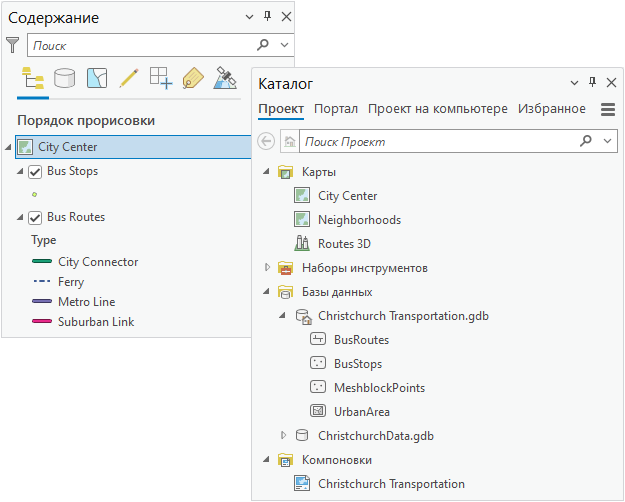The height and width of the screenshot is (502, 625).
Task: Click the BusRoutes feature class
Action: [x=361, y=340]
